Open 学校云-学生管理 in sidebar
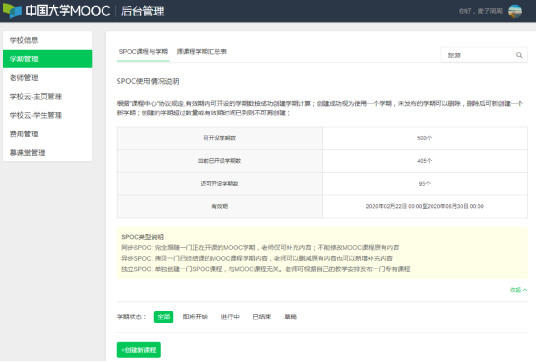Viewport: 536px width, 362px height. (x=48, y=115)
